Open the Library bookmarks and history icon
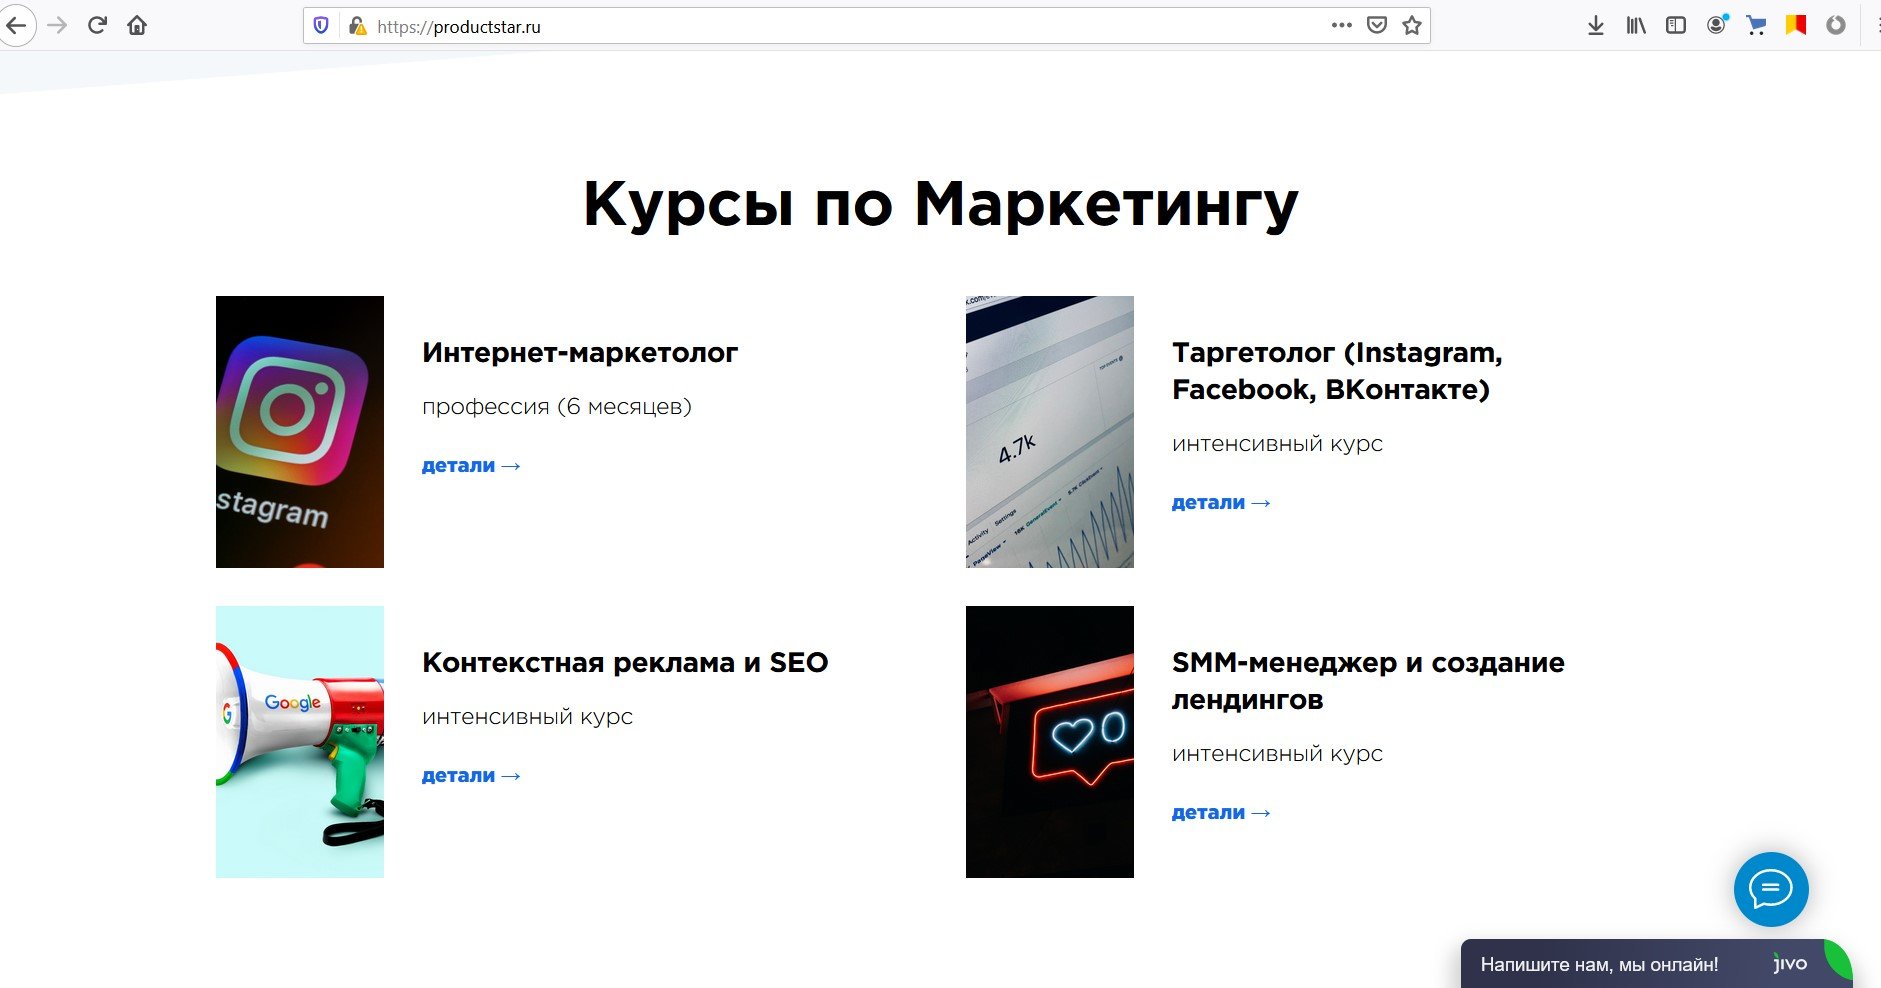The image size is (1881, 988). 1636,26
